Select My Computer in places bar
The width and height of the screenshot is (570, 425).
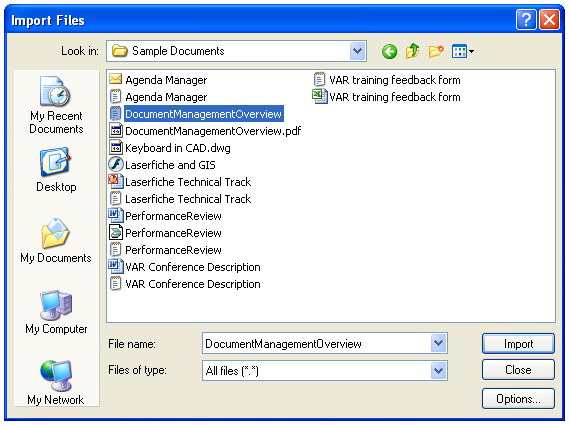(56, 312)
